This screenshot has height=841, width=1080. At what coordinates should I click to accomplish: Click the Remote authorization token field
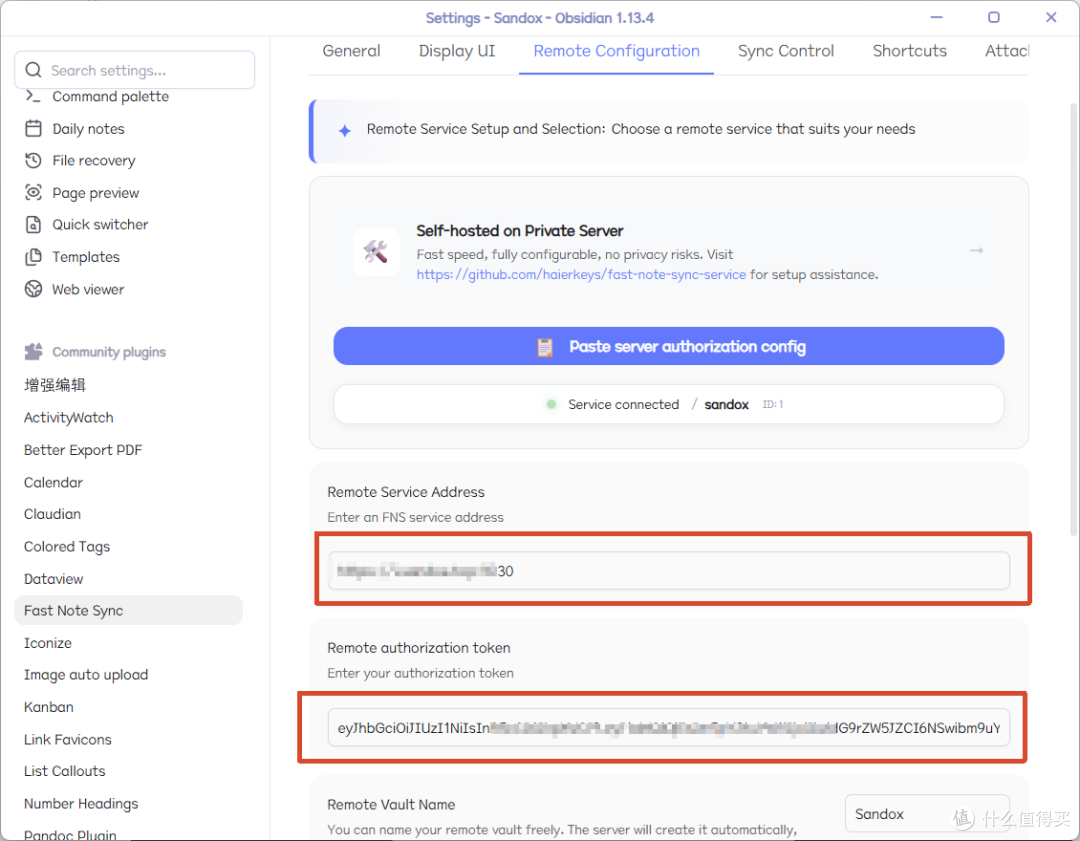668,727
